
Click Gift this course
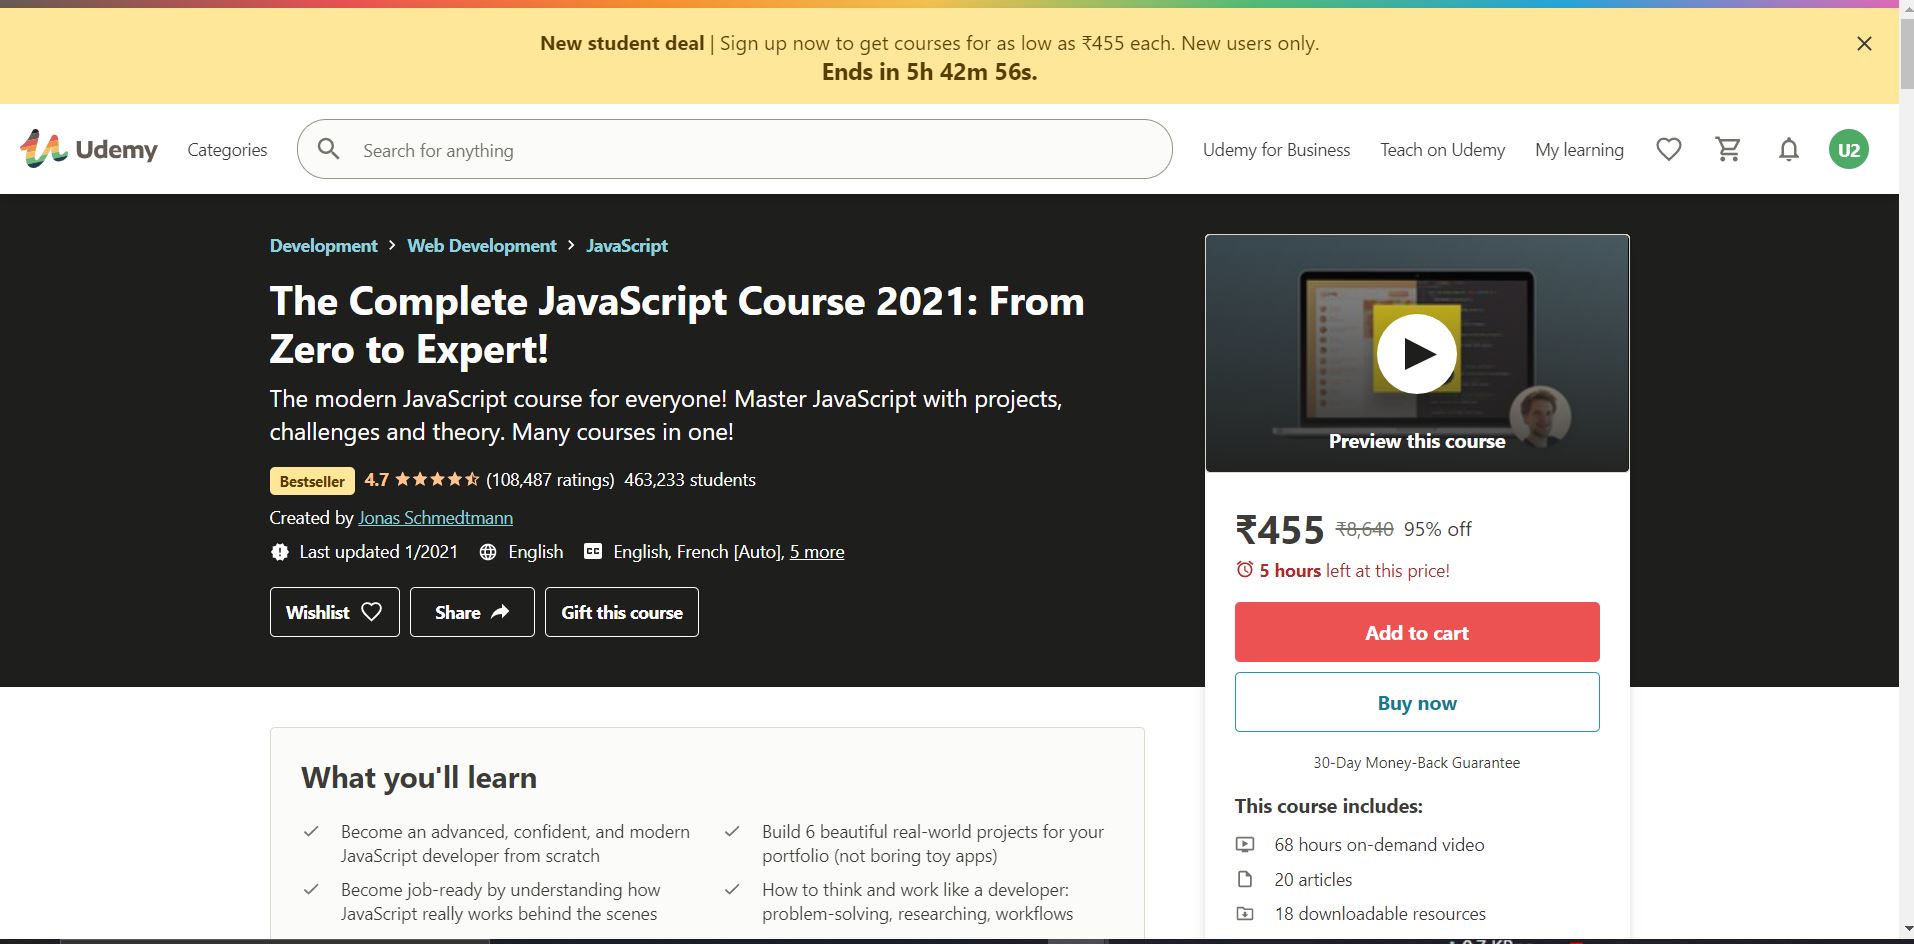pos(621,612)
